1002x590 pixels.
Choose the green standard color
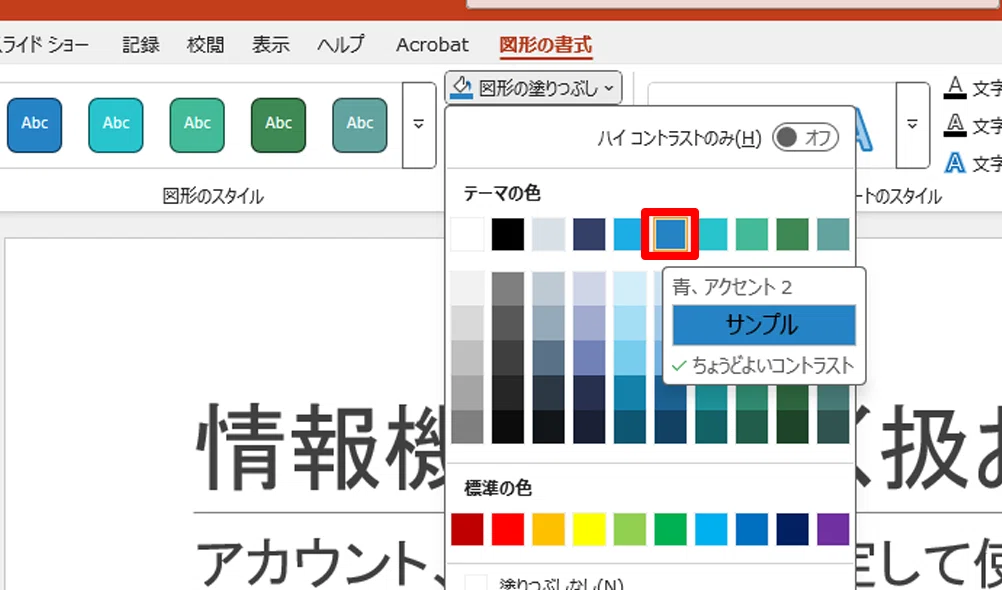[670, 529]
